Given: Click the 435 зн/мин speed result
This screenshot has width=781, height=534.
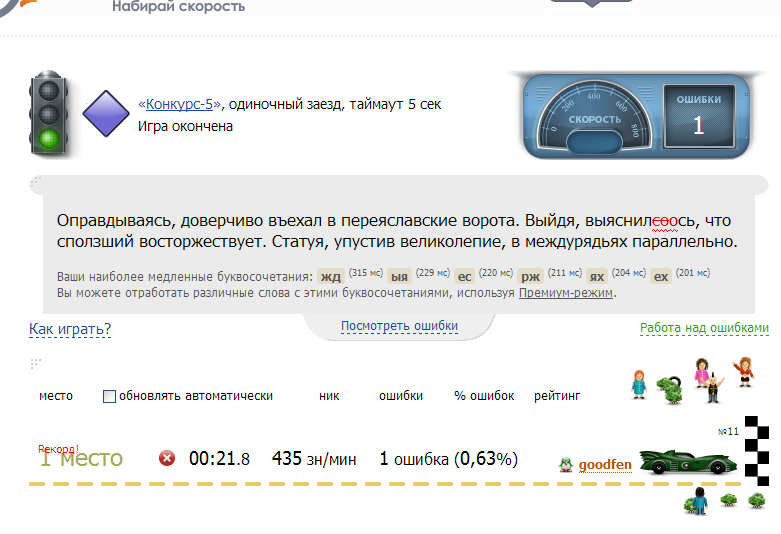Looking at the screenshot, I should [x=314, y=458].
